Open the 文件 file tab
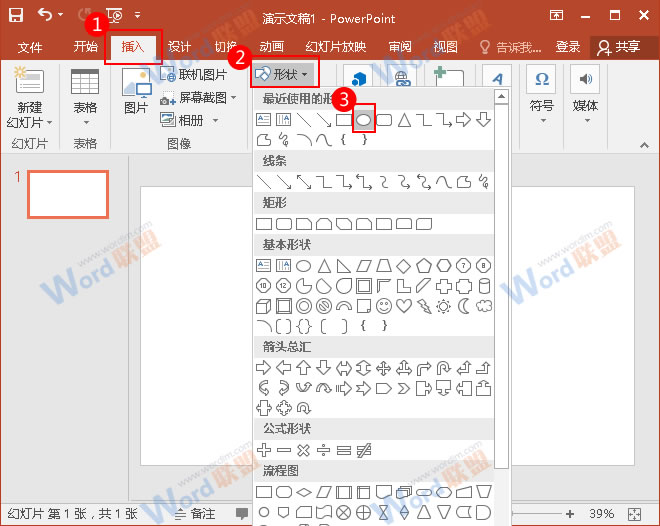The width and height of the screenshot is (660, 526). pos(30,47)
